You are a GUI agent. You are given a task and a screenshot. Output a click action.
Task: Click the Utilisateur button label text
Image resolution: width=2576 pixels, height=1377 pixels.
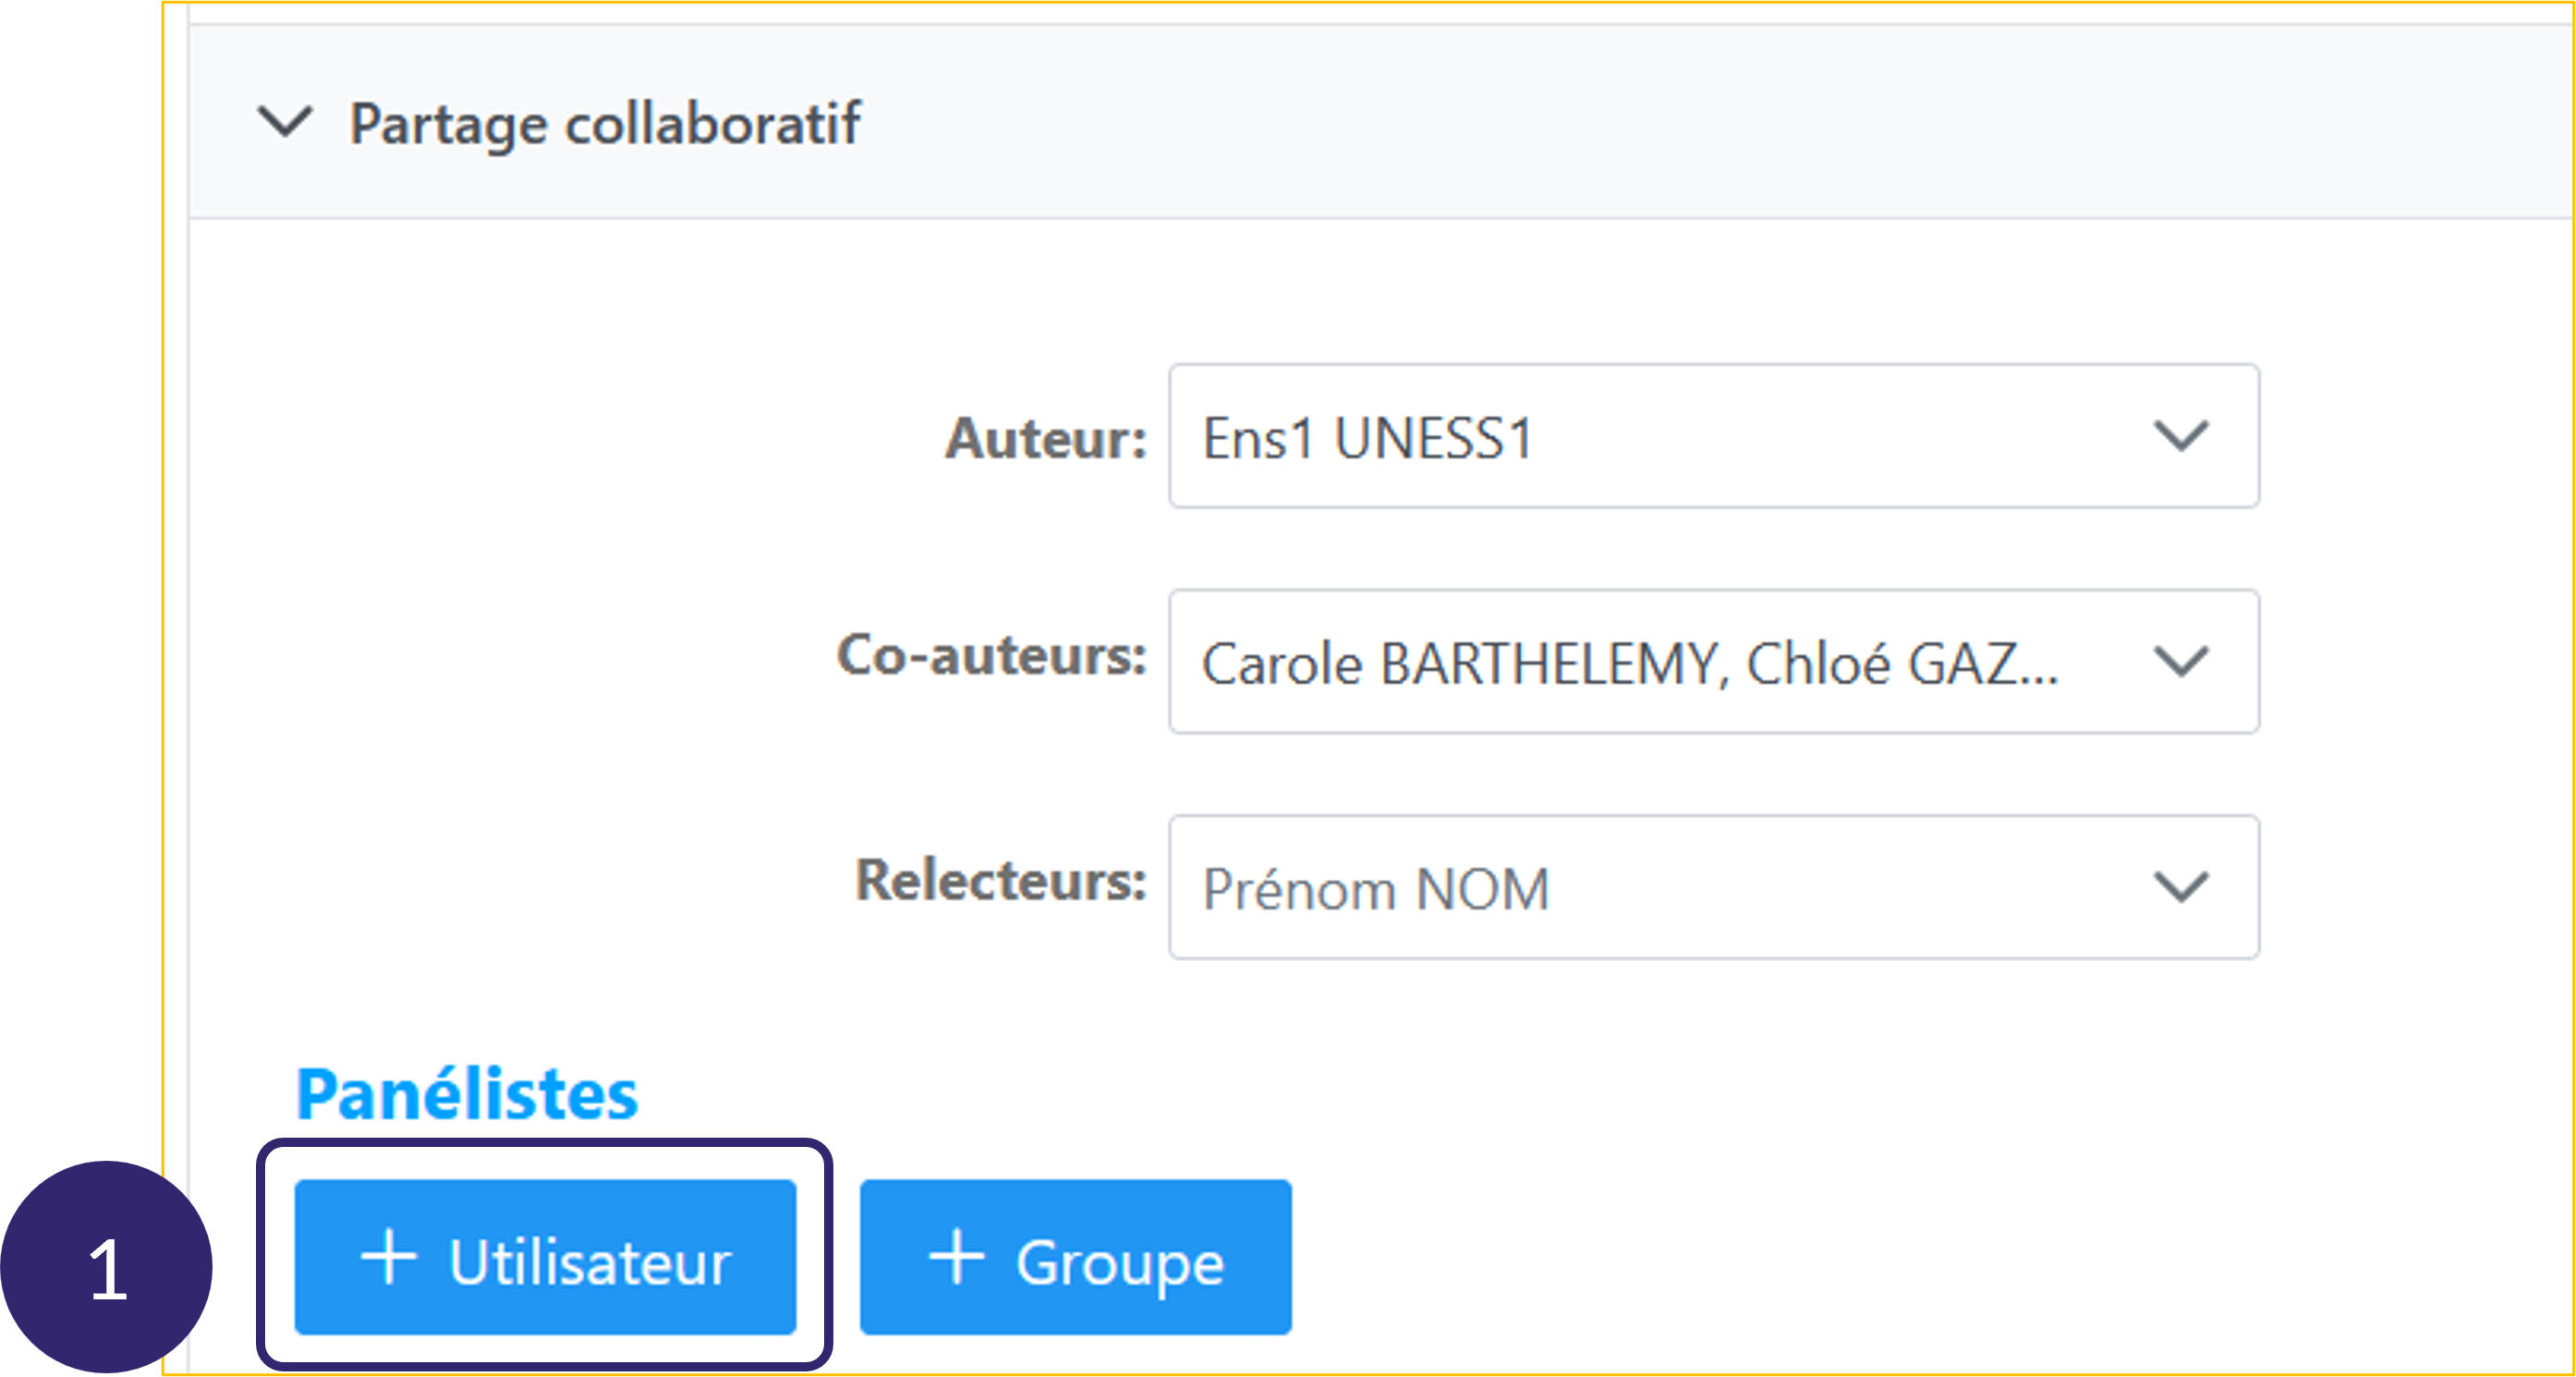pyautogui.click(x=590, y=1262)
